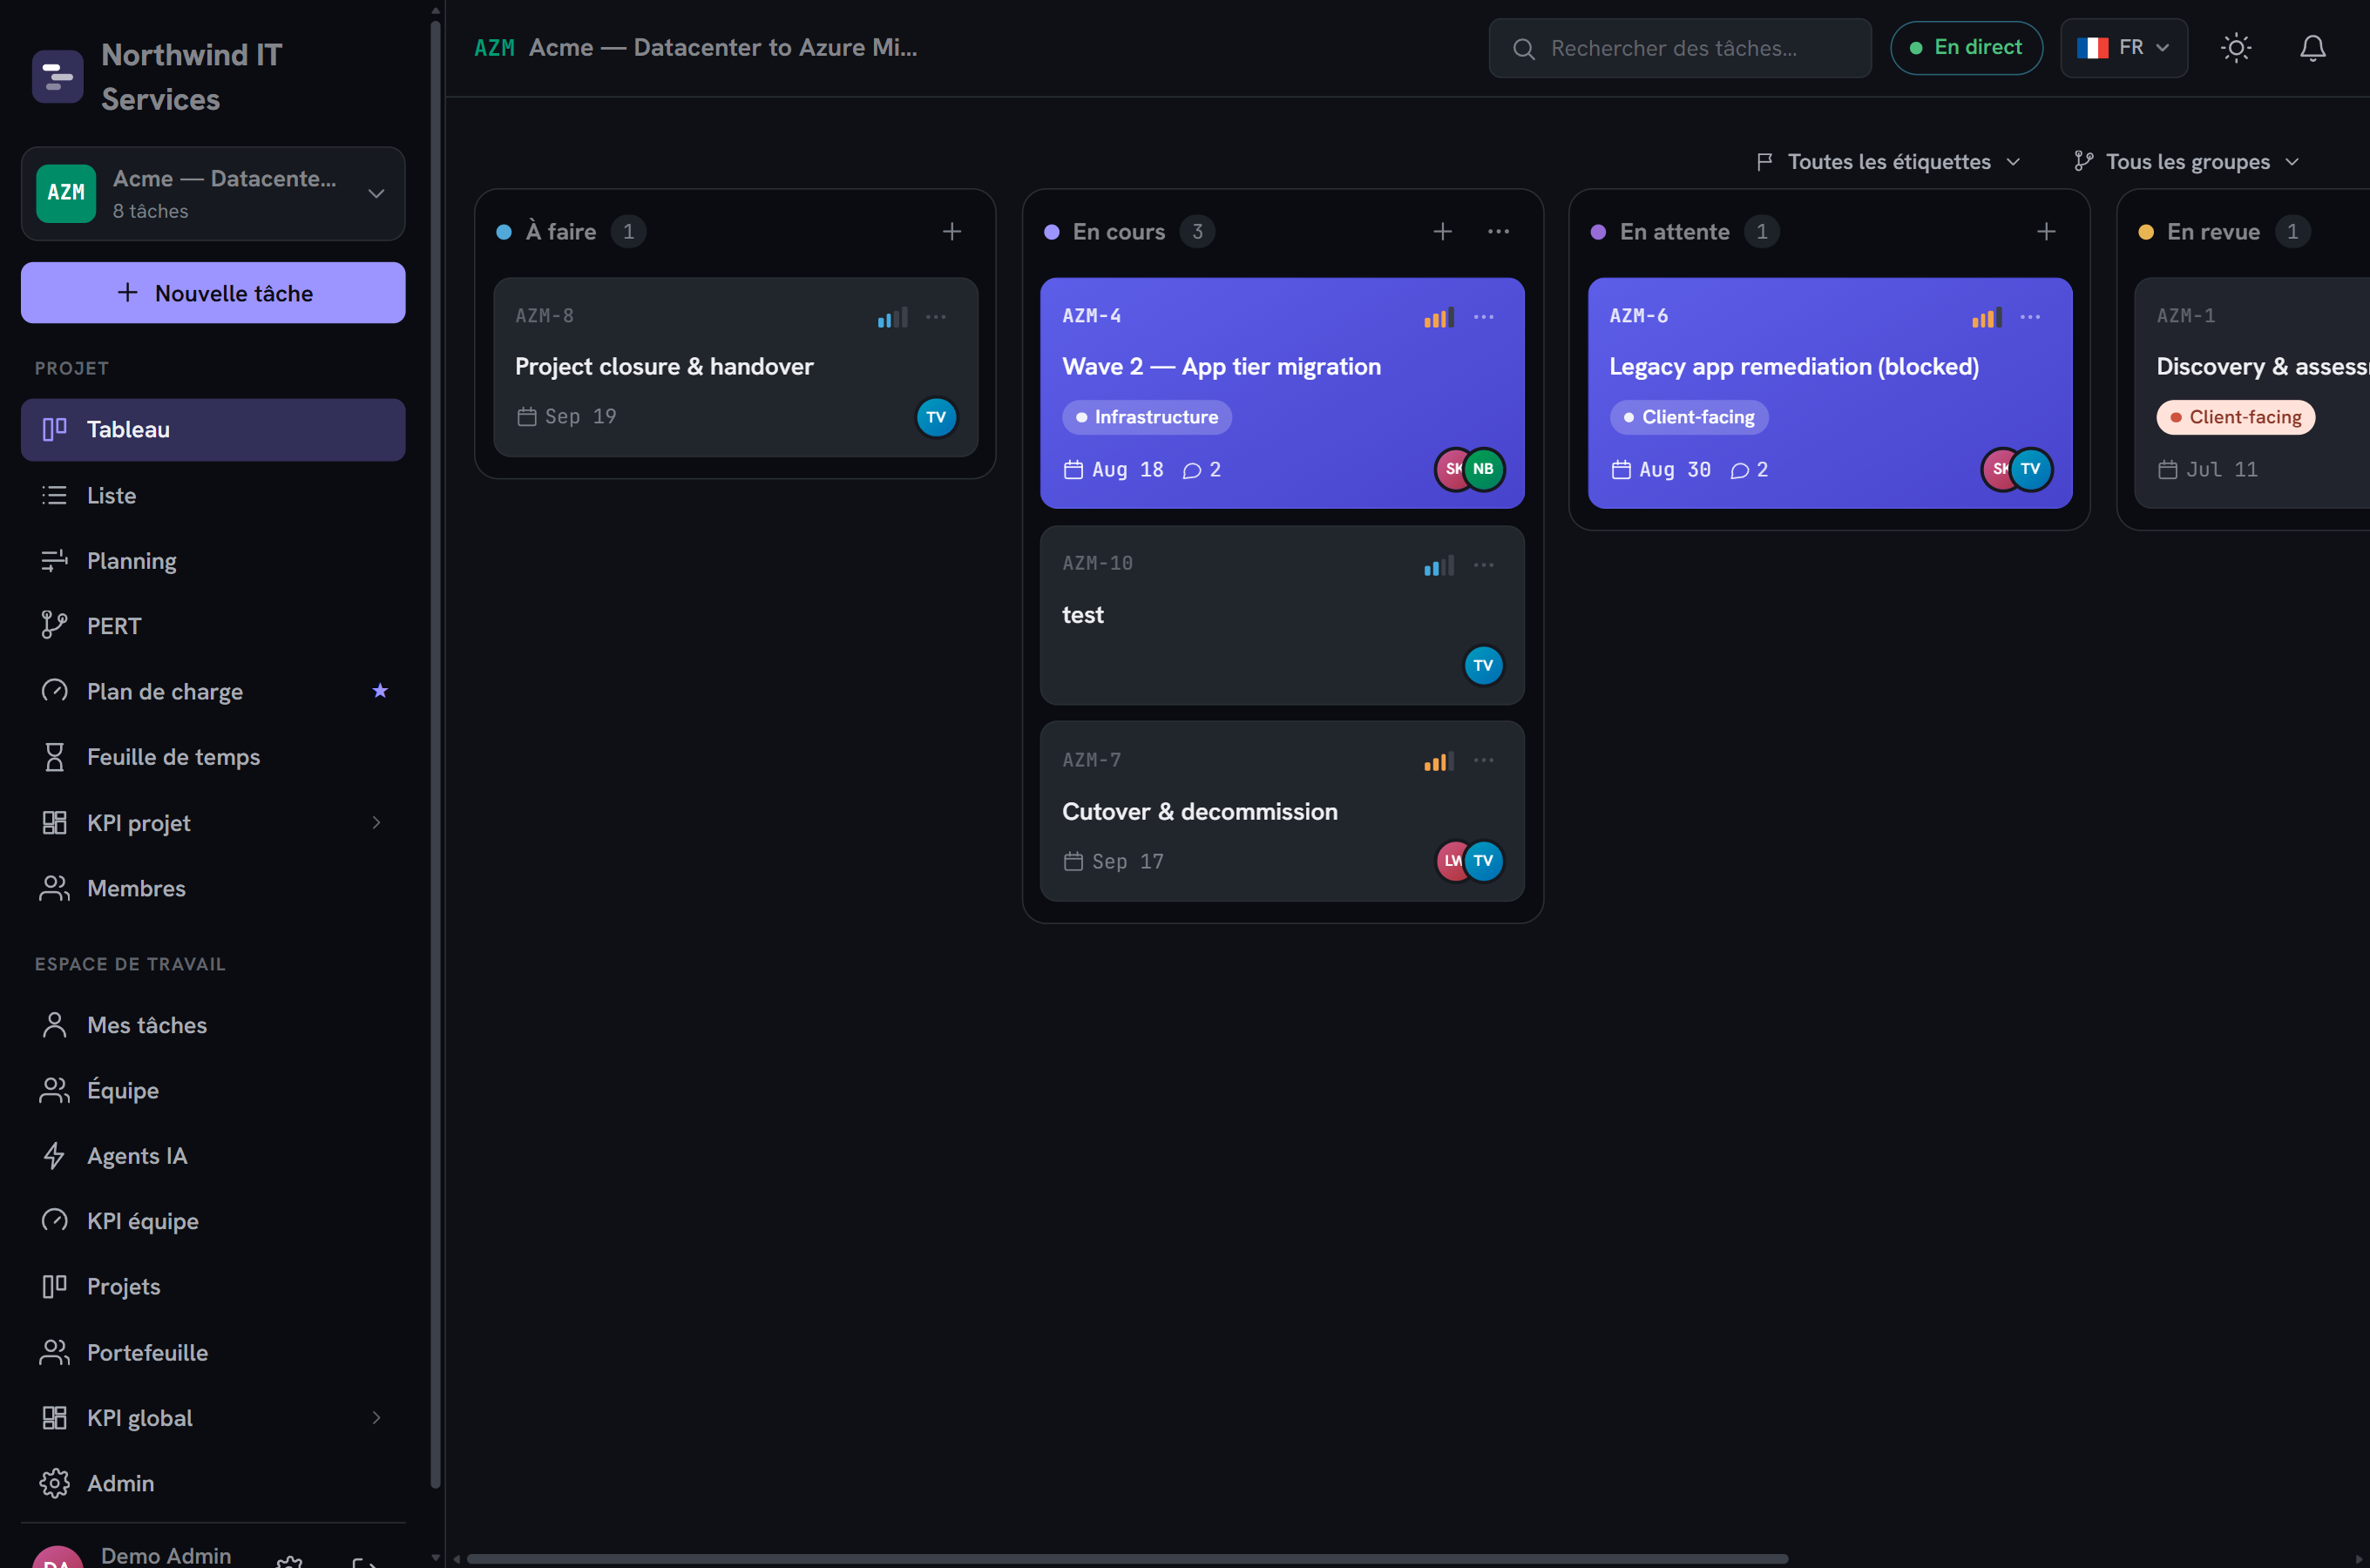Open Plan de charge
Screen dimensions: 2370x1568
[213, 692]
